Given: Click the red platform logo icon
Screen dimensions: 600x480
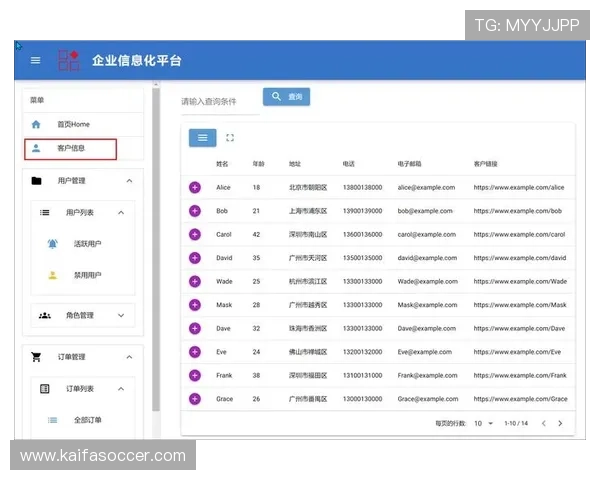Looking at the screenshot, I should tap(69, 60).
